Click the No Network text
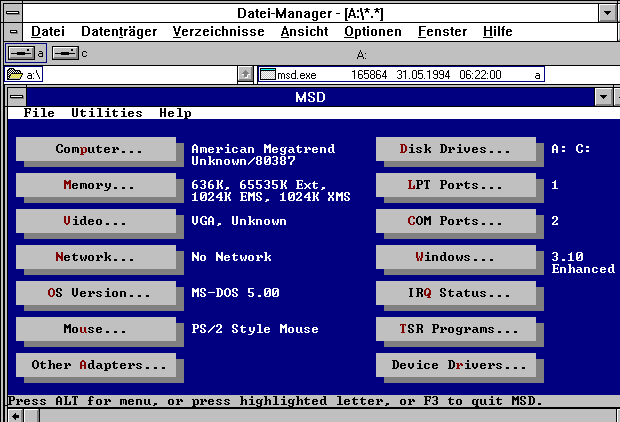The height and width of the screenshot is (422, 620). click(x=231, y=257)
